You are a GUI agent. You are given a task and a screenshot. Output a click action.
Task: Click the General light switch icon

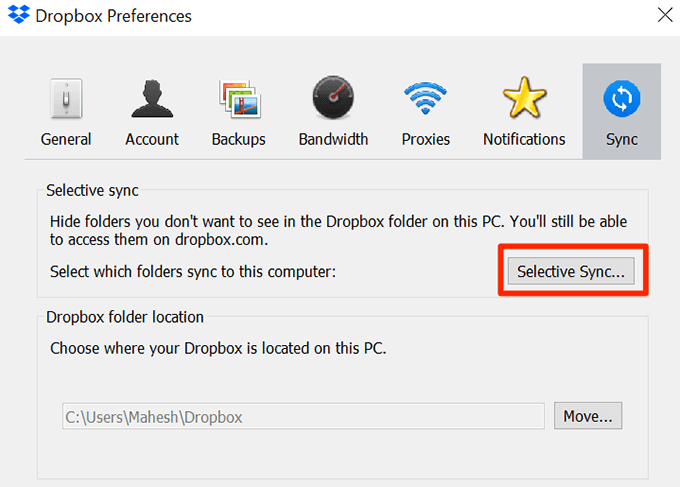66,100
